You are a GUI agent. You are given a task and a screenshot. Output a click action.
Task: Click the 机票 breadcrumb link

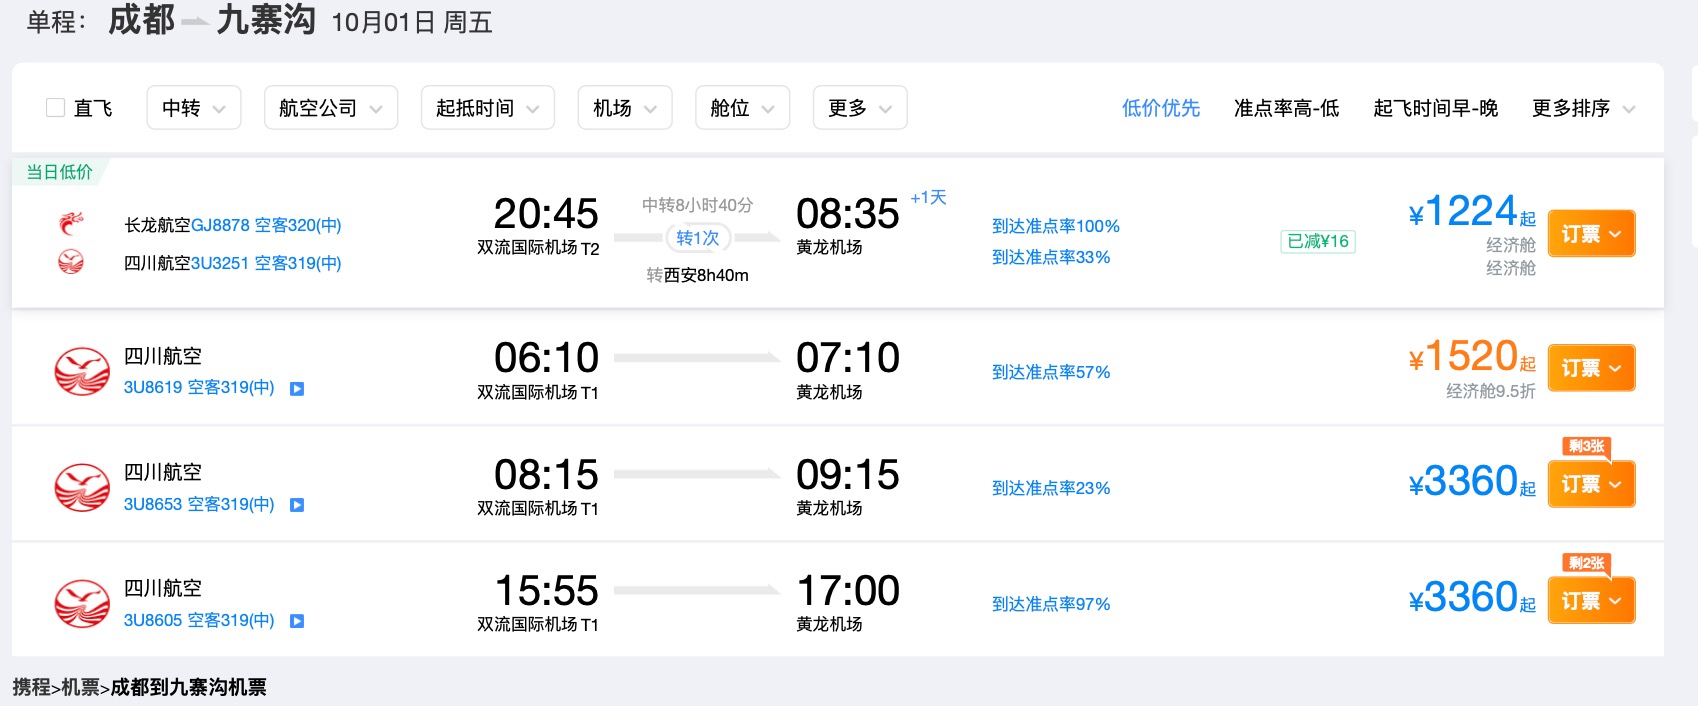[80, 687]
